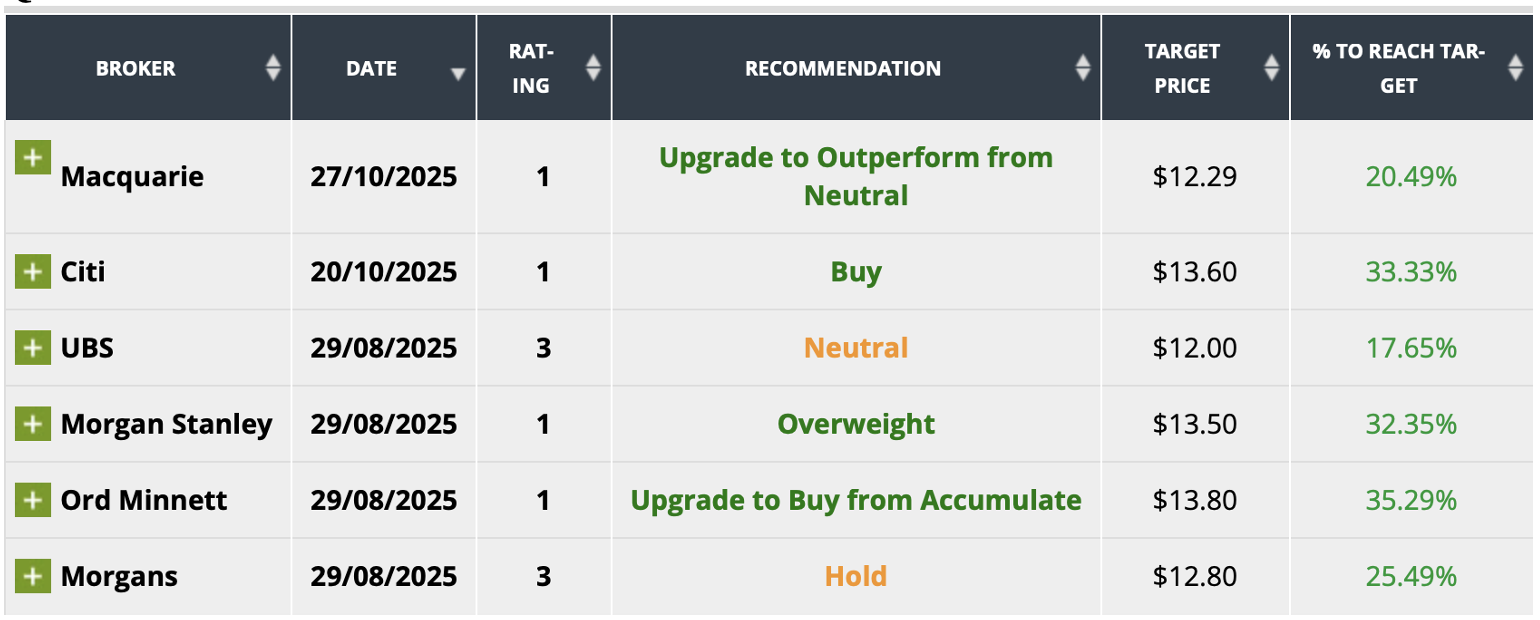Click the Citi Buy recommendation
Screen dimensions: 1540x620
[x=856, y=271]
